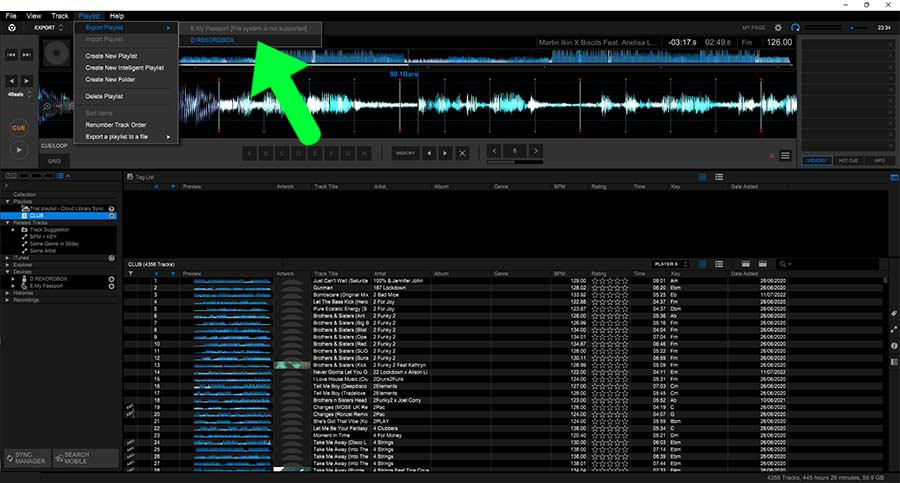The width and height of the screenshot is (900, 483).
Task: Click sync circle next to E:My Passport
Action: (x=111, y=286)
